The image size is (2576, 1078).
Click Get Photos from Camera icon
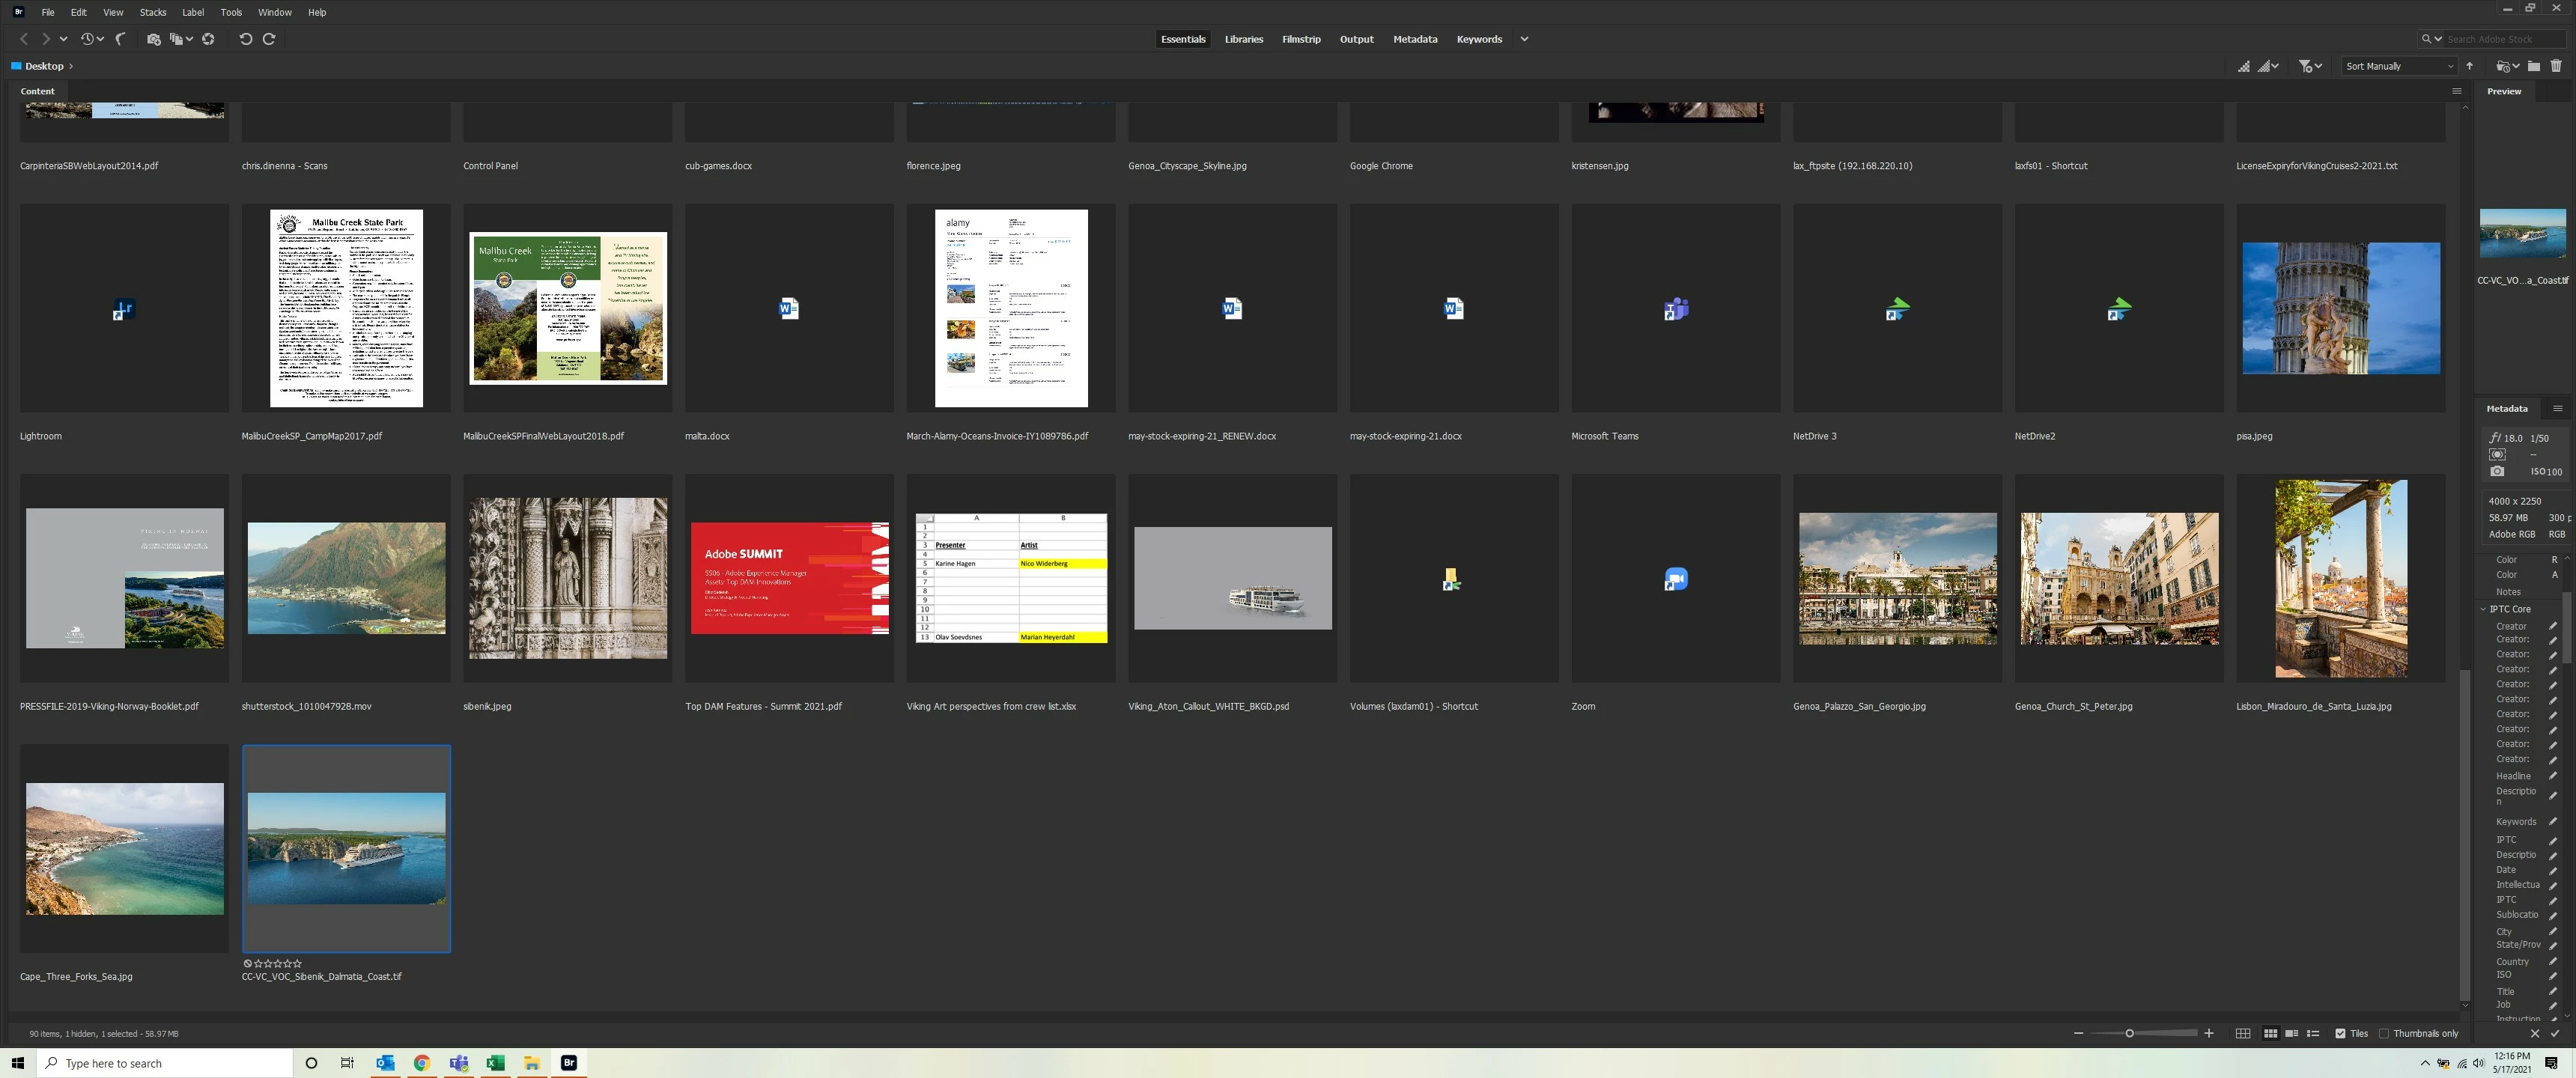click(153, 39)
